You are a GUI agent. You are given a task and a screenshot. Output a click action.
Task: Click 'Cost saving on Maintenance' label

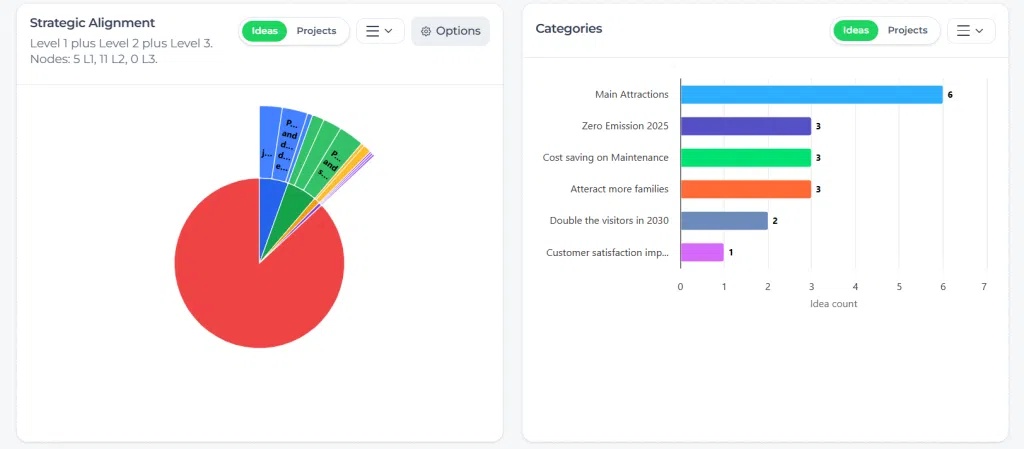click(605, 157)
